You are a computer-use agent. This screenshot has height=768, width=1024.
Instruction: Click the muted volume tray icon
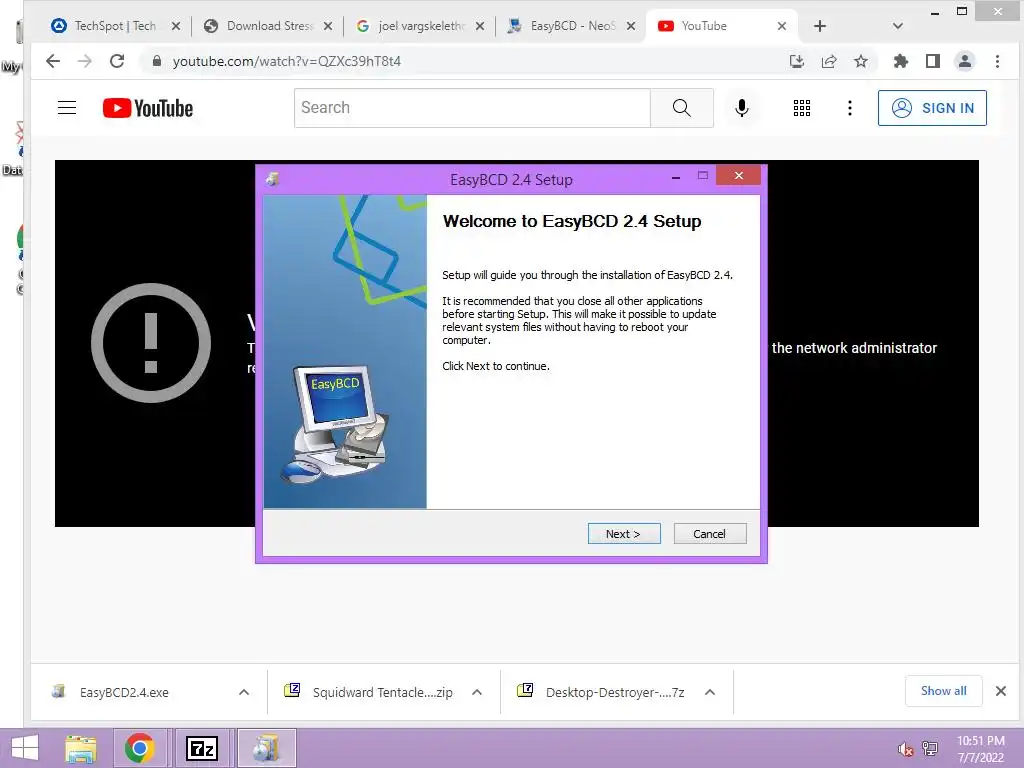(x=905, y=749)
